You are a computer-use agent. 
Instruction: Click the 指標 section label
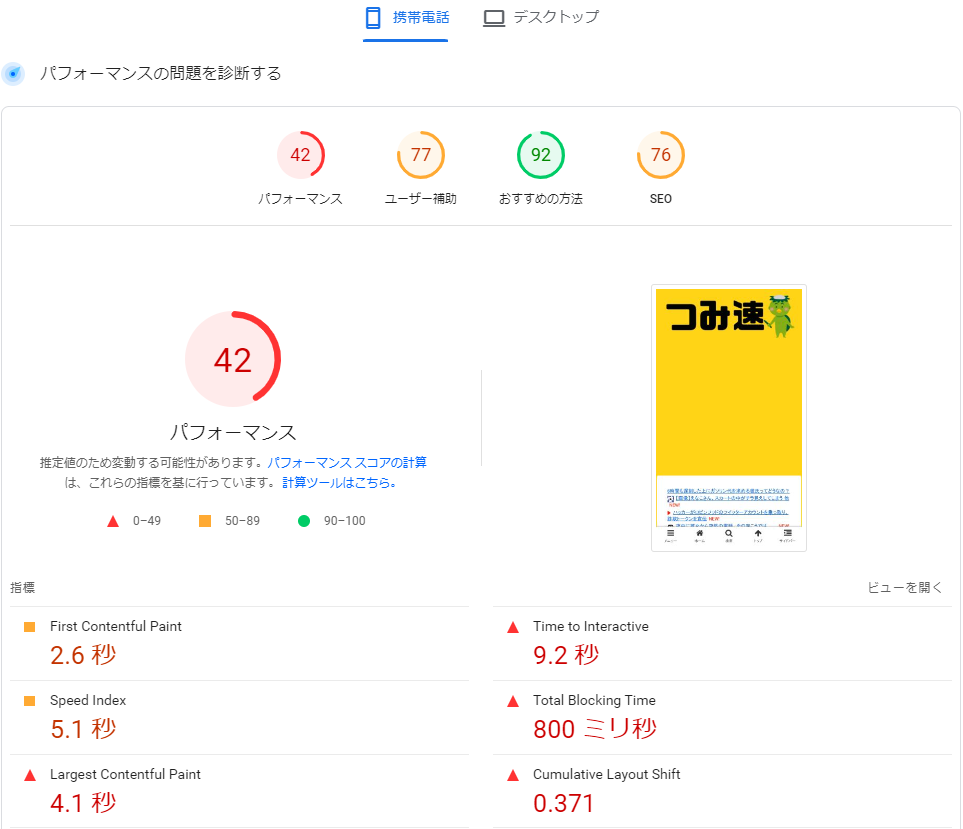pyautogui.click(x=23, y=588)
